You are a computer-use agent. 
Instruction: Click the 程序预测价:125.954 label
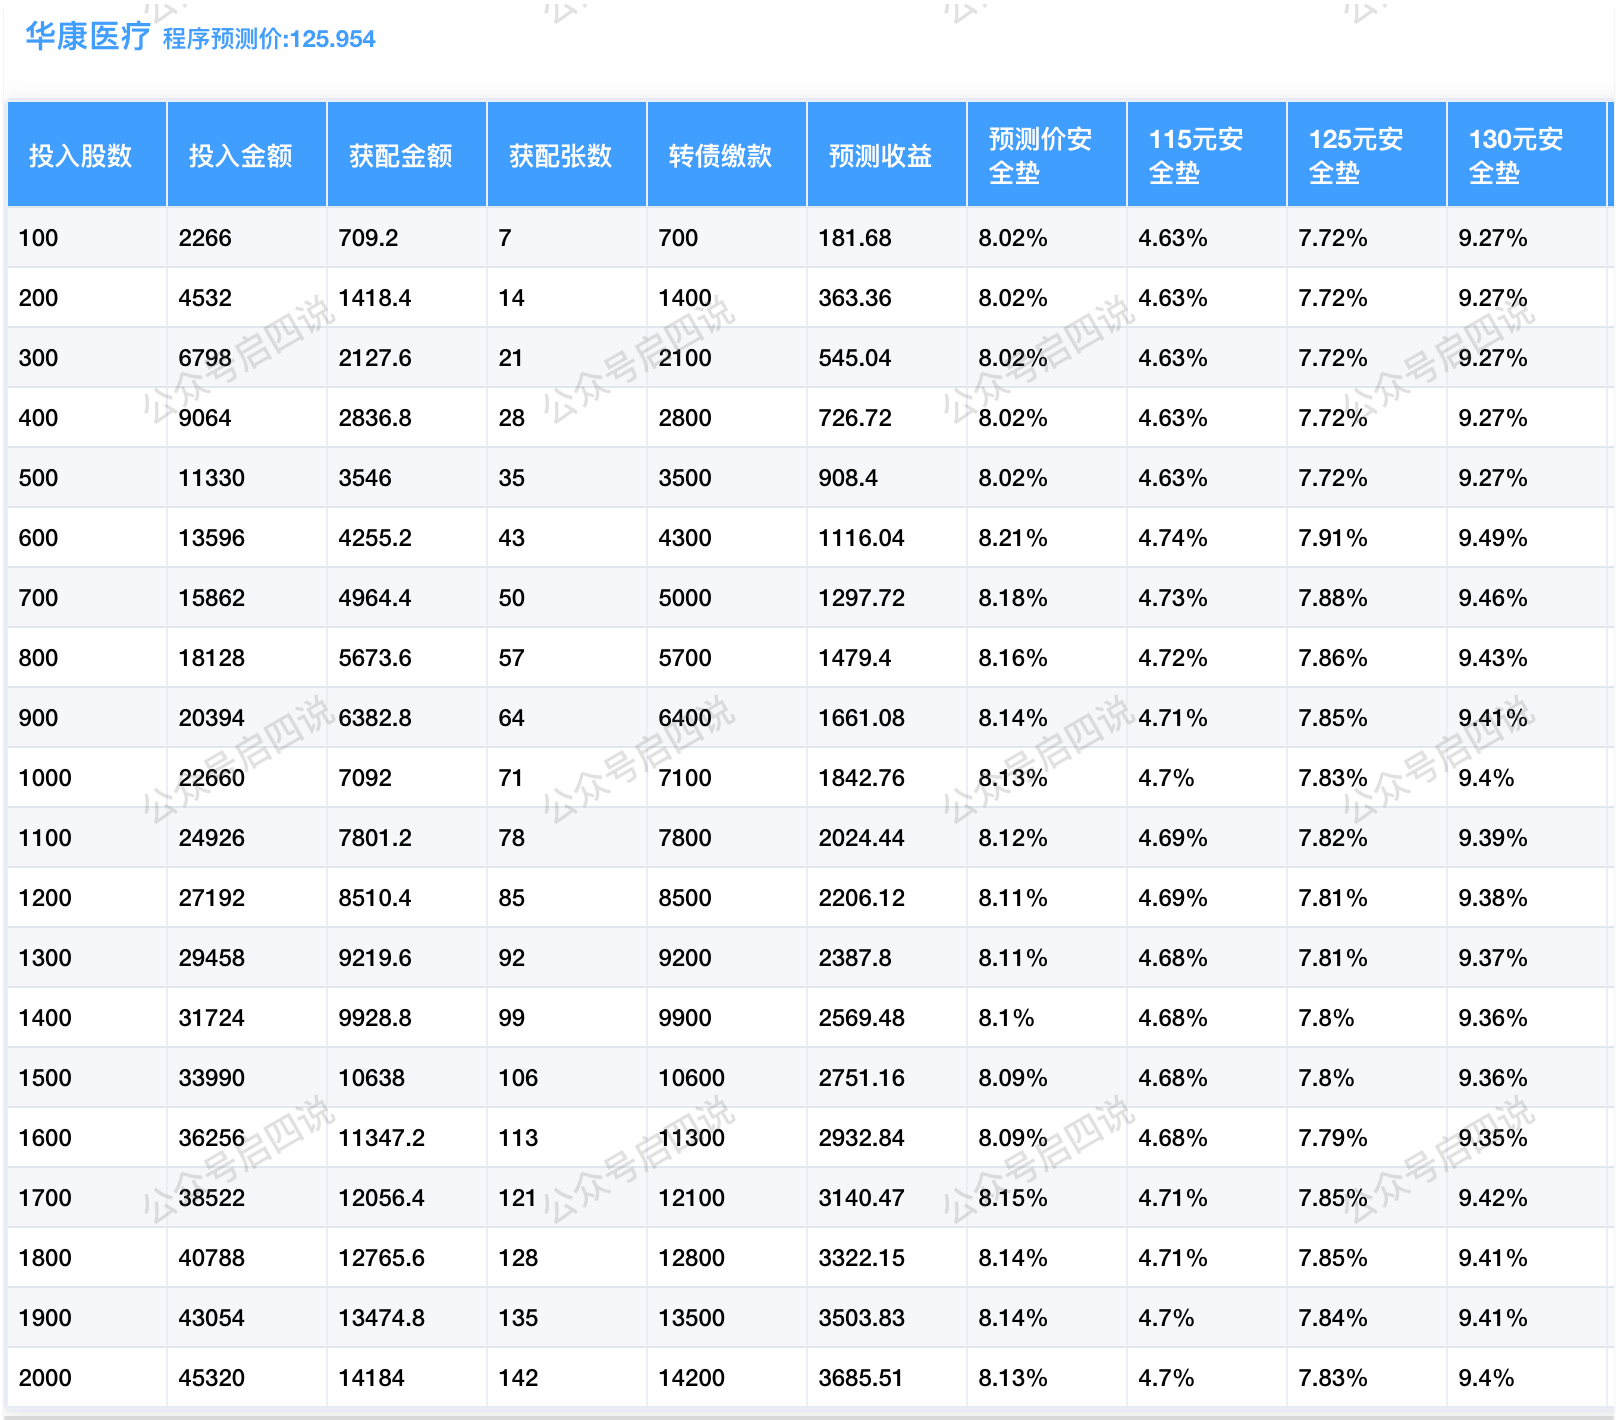pos(269,39)
